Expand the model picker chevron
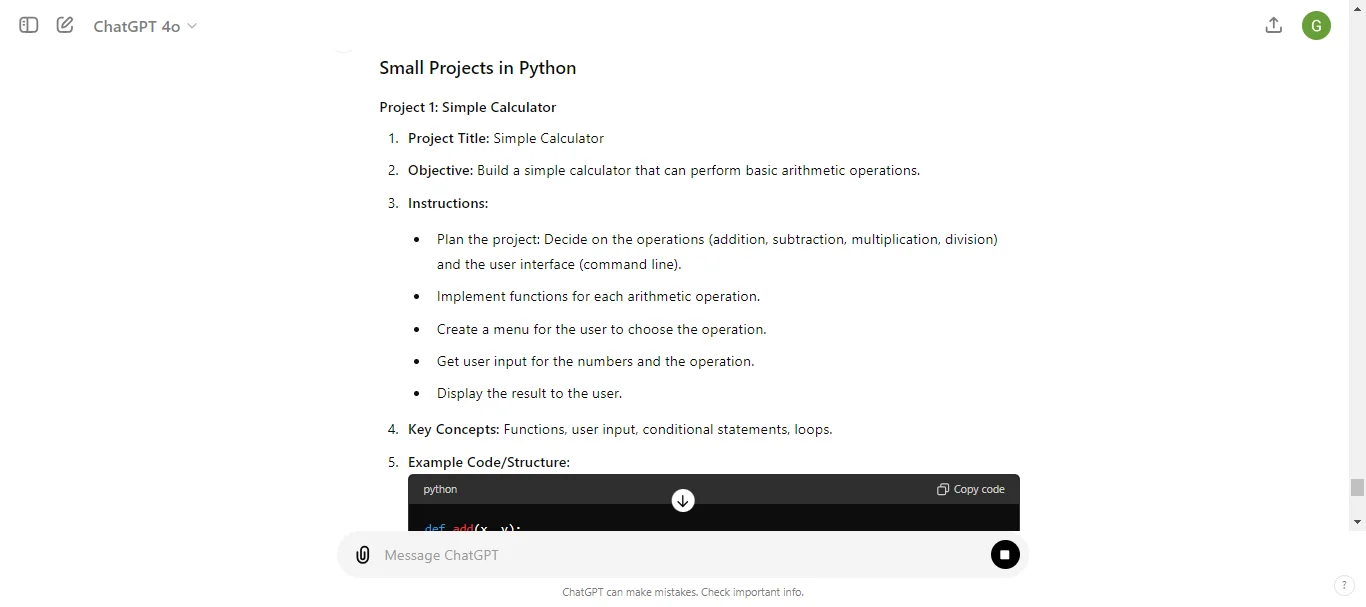The image size is (1366, 607). click(x=191, y=26)
